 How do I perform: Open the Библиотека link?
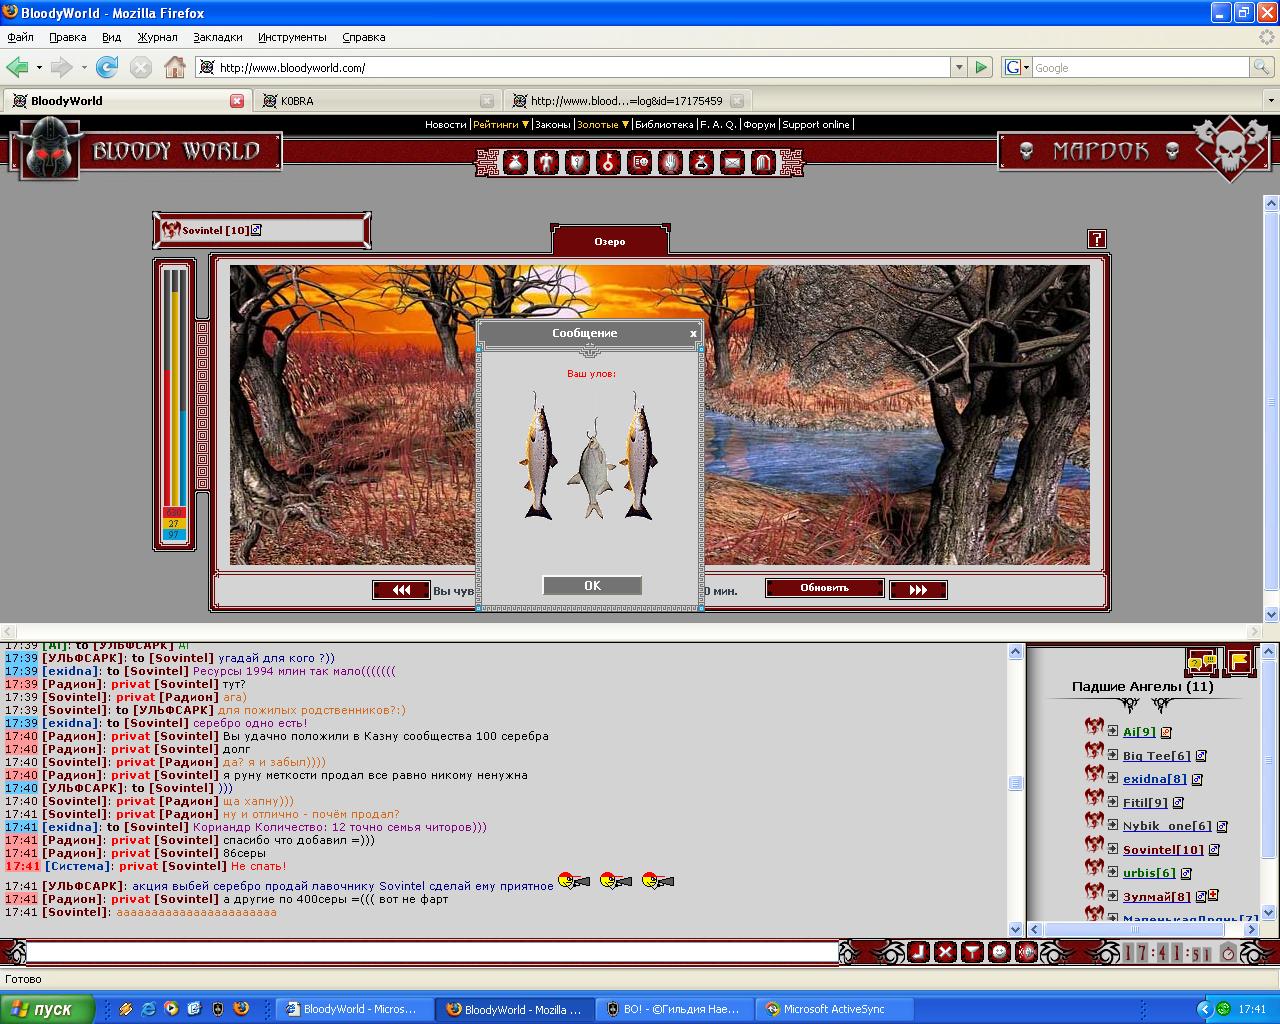click(664, 125)
